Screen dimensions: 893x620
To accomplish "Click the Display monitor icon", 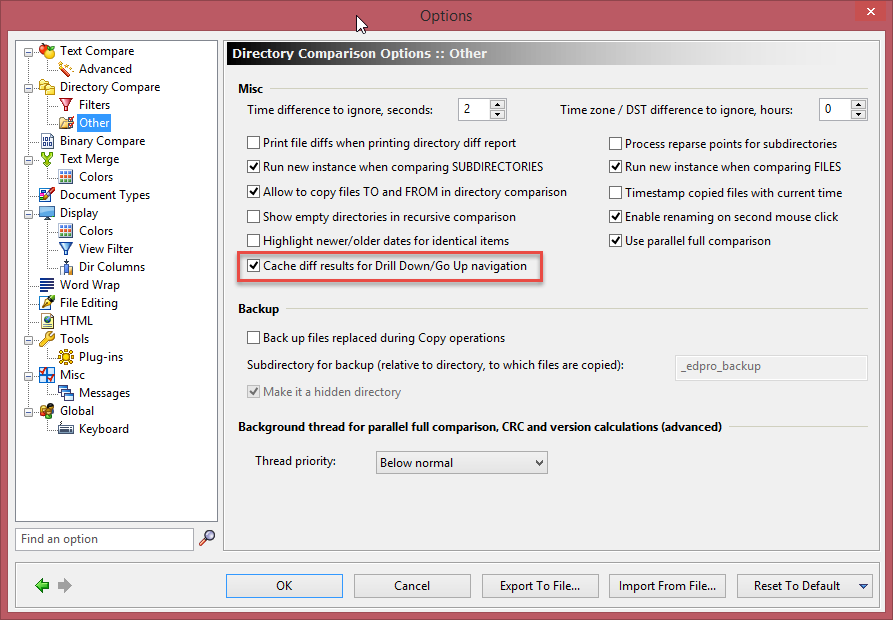I will tap(47, 213).
